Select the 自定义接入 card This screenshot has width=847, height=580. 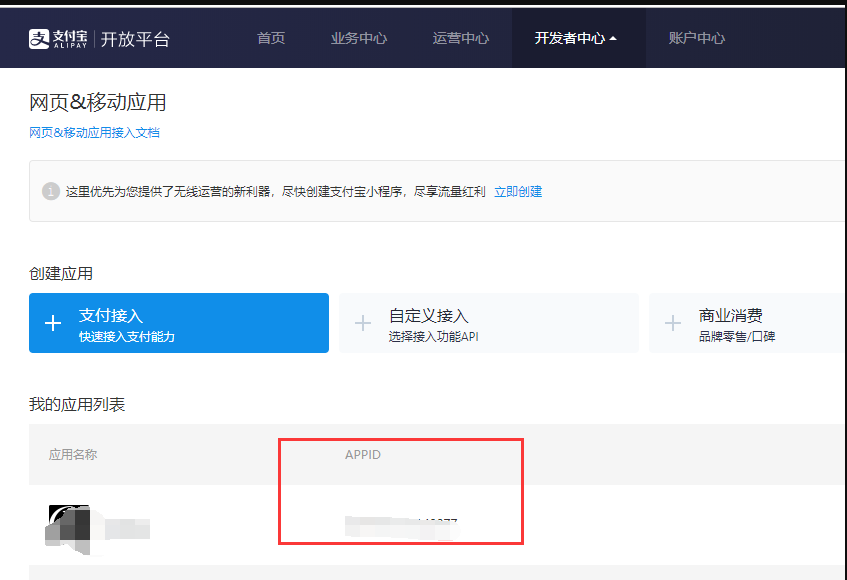click(x=489, y=323)
